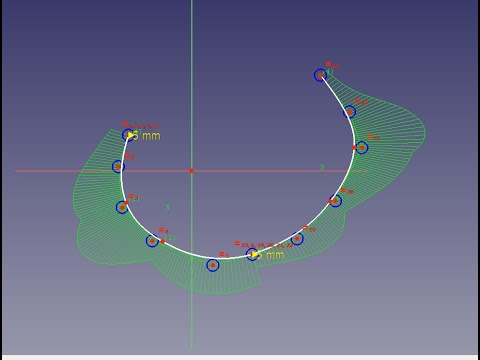Select the left control point circle below the horizontal axis
480x360 pixels.
coord(122,207)
